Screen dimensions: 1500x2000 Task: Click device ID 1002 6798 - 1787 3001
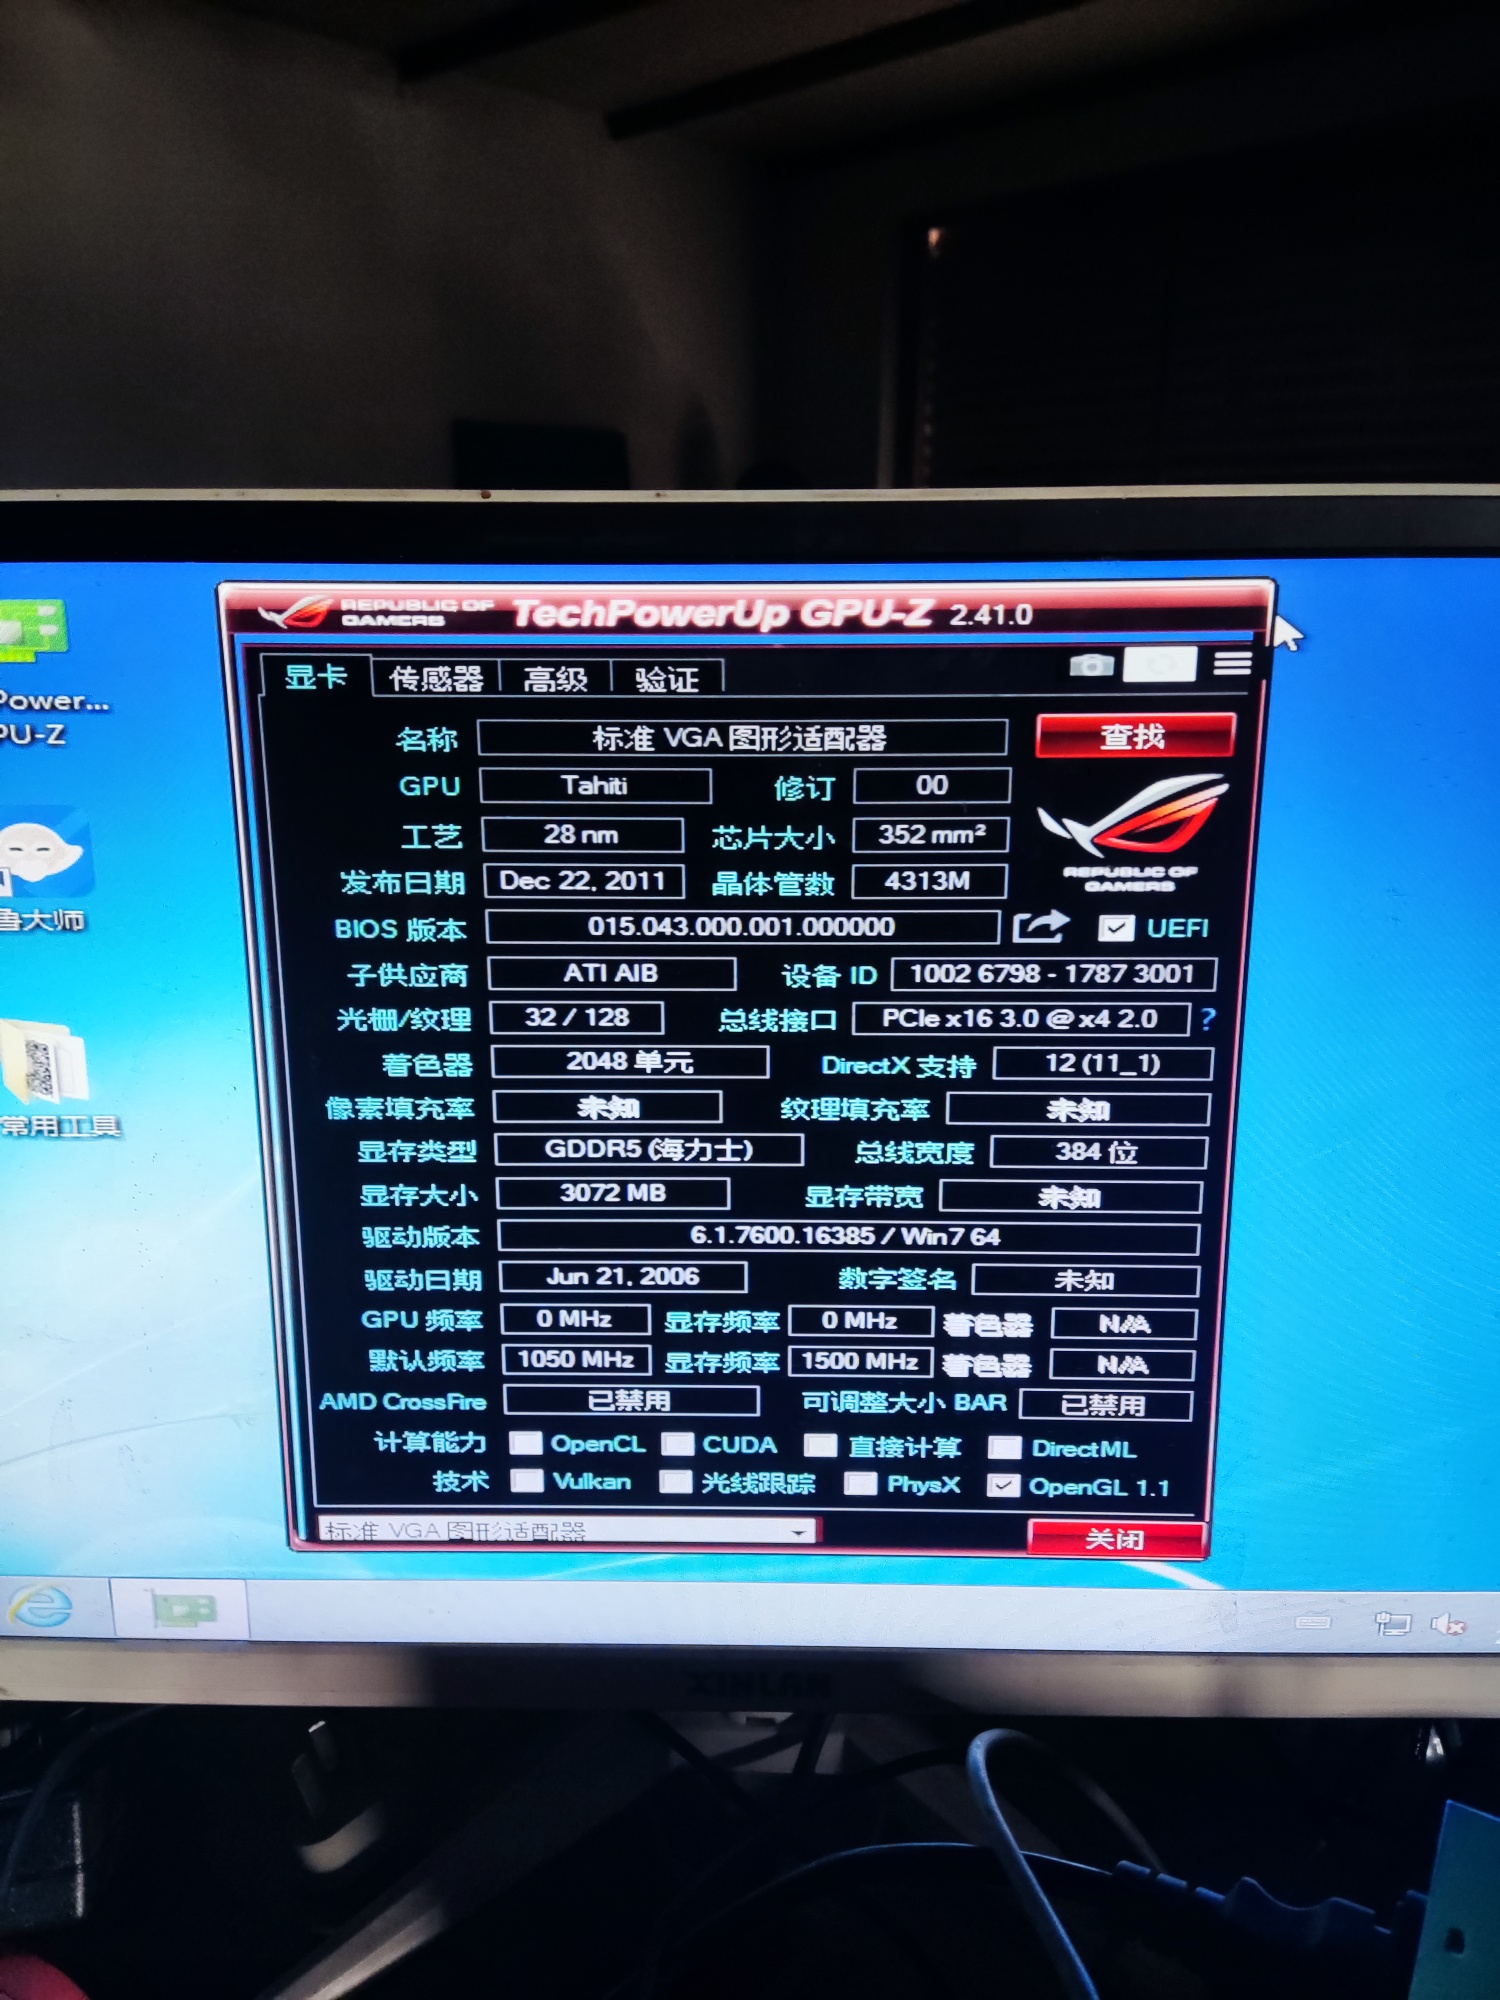point(1053,974)
